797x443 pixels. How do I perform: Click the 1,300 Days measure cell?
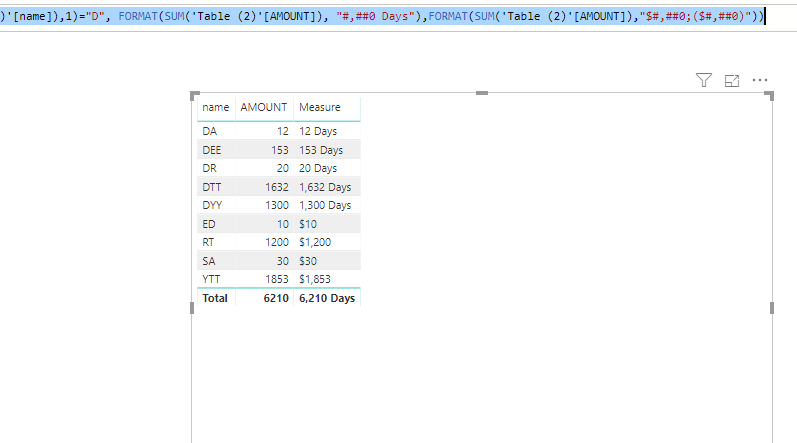(x=325, y=205)
